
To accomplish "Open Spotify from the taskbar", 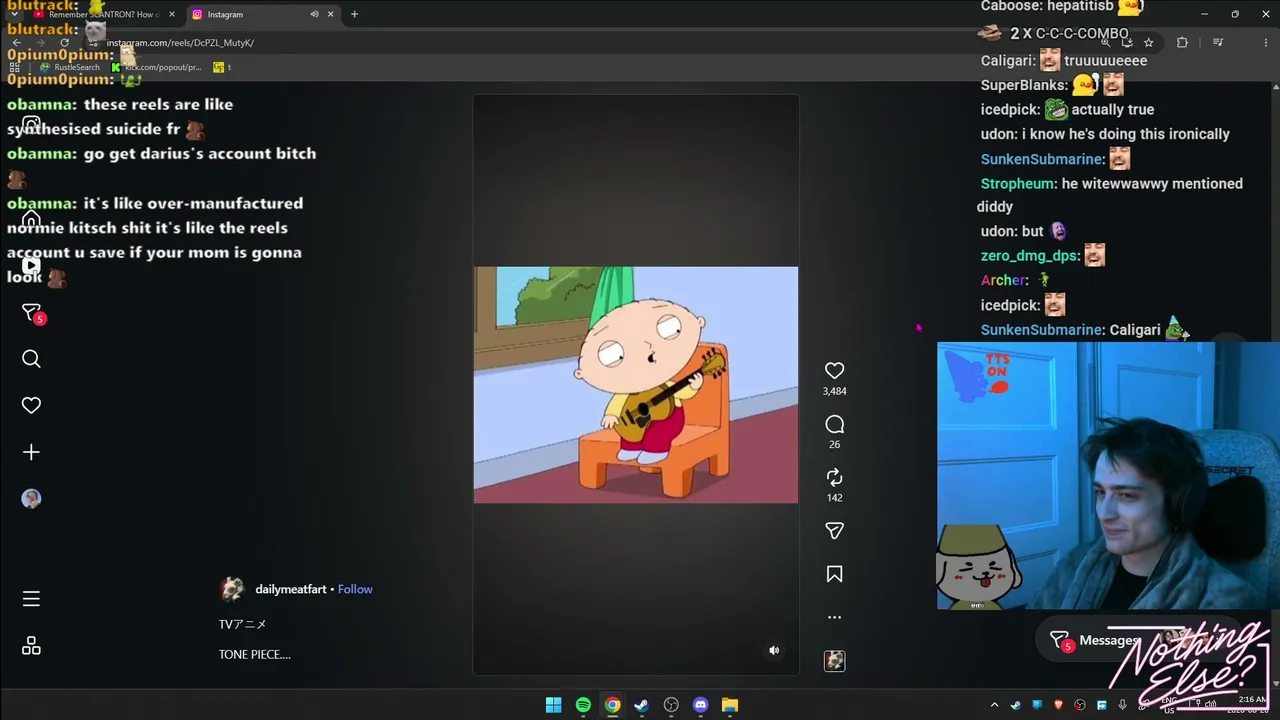I will point(583,705).
